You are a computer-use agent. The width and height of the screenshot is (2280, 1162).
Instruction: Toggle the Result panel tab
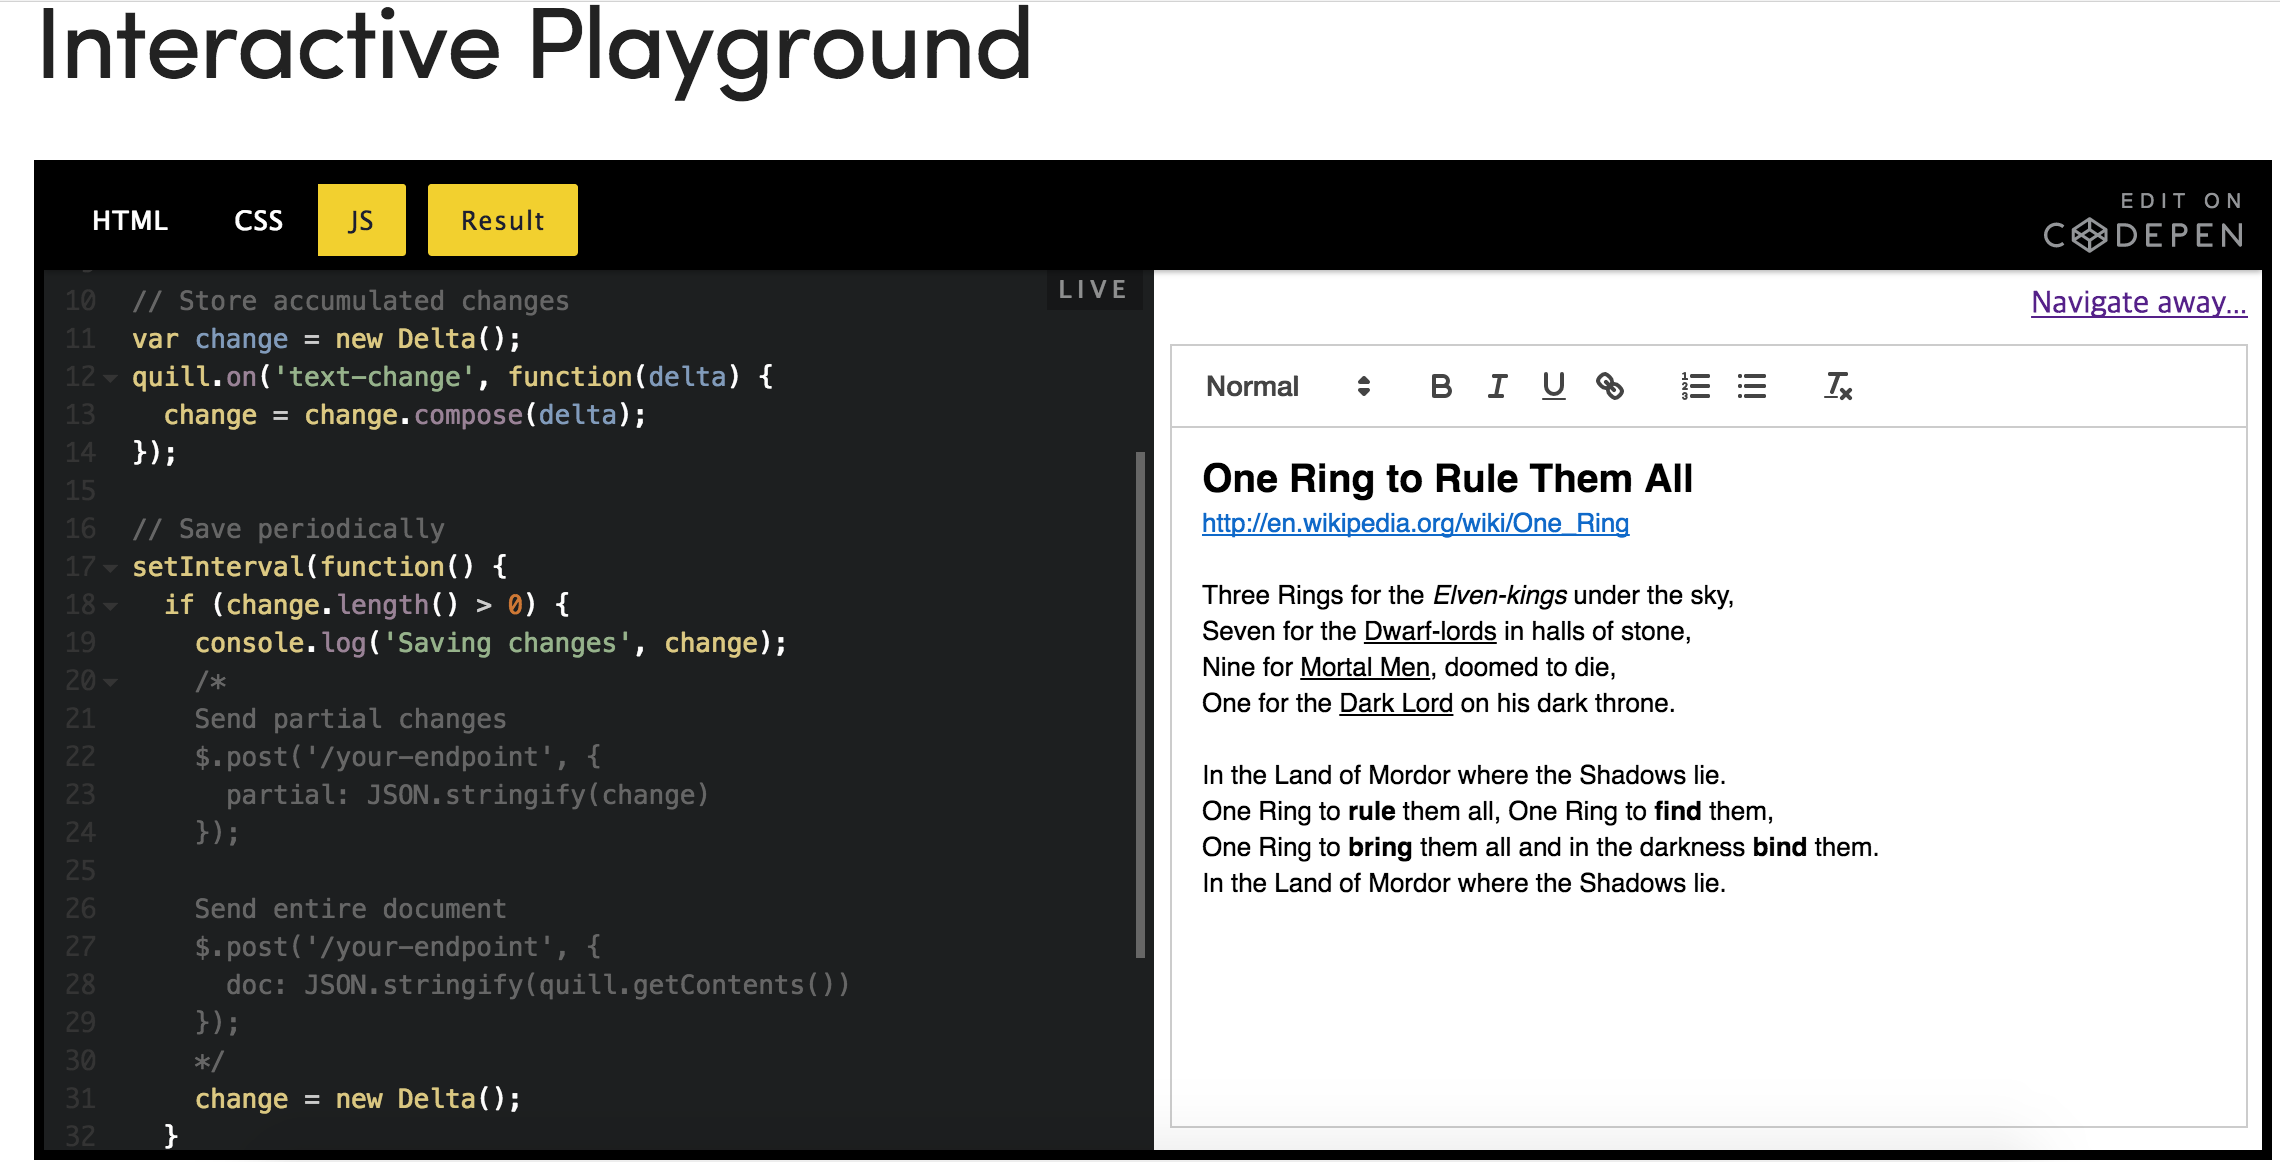(502, 220)
